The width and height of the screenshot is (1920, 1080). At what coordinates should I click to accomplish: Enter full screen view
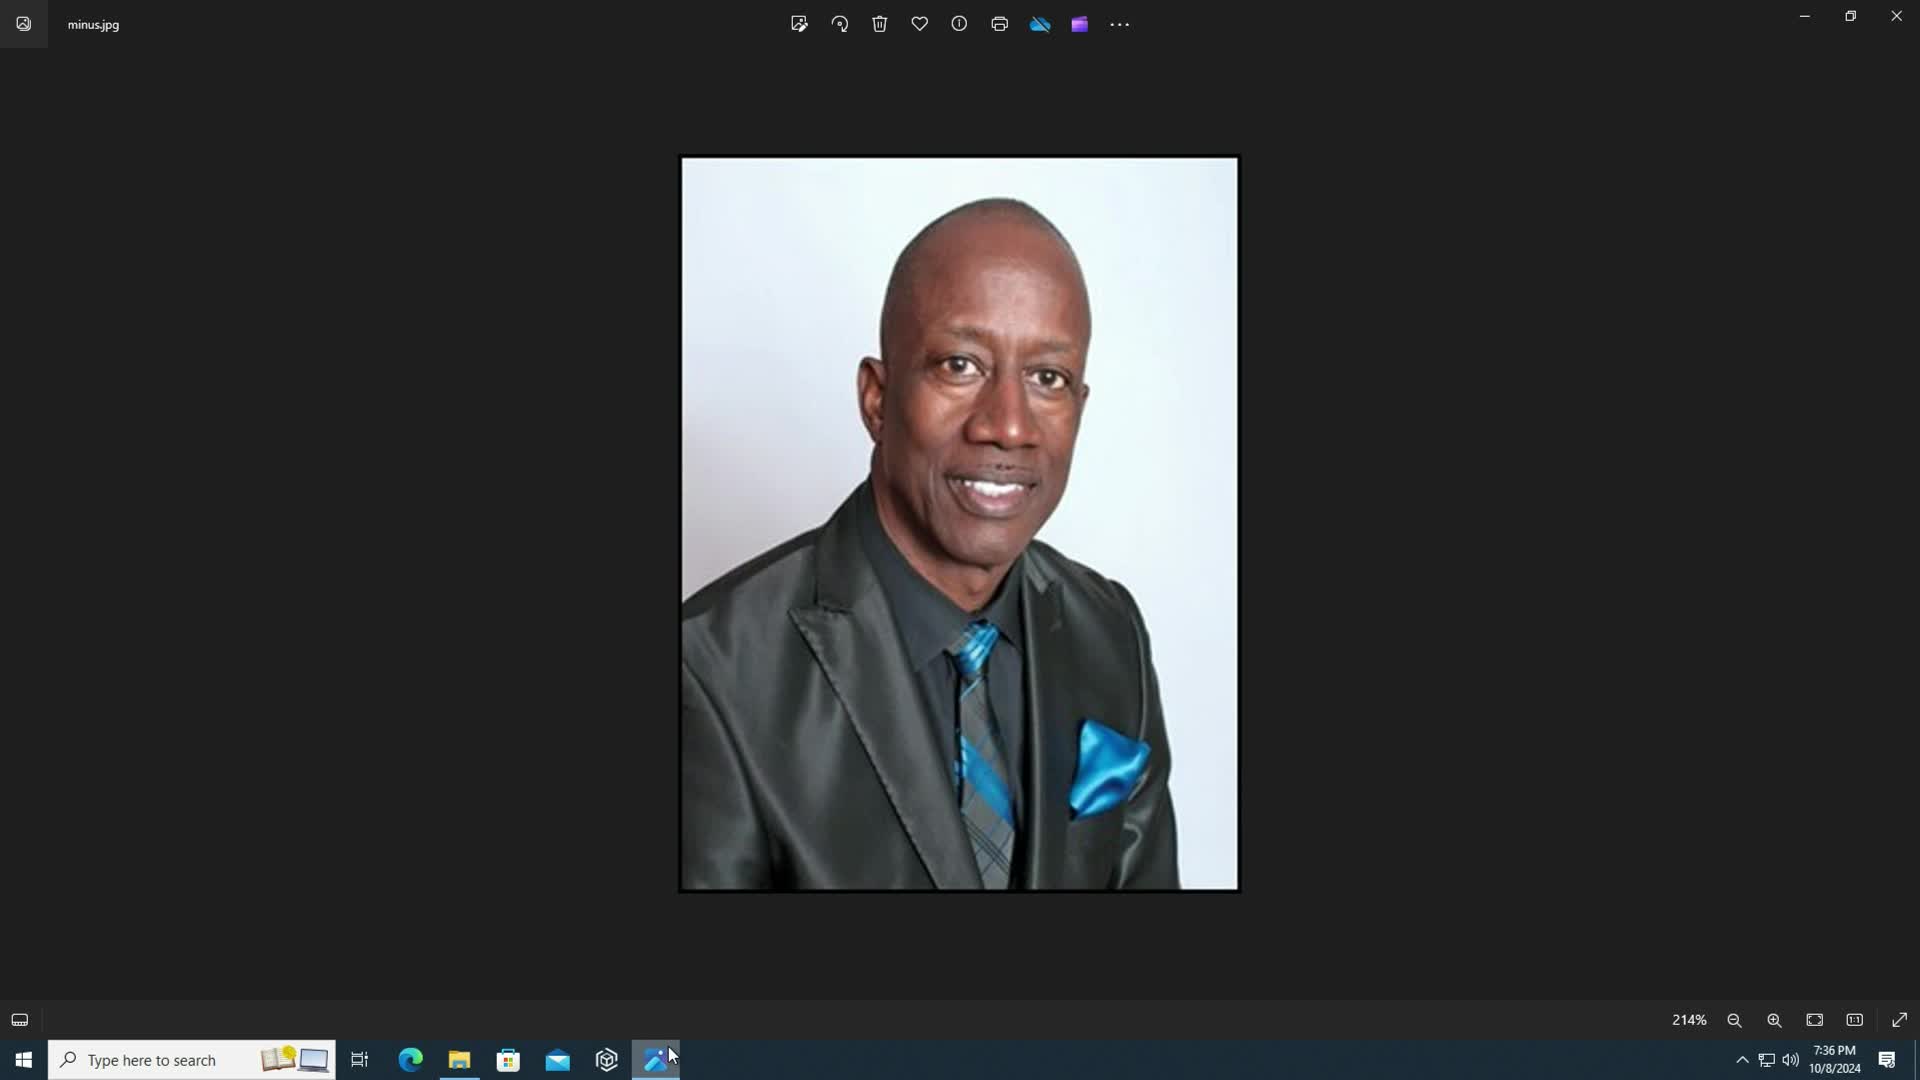pos(1899,1020)
